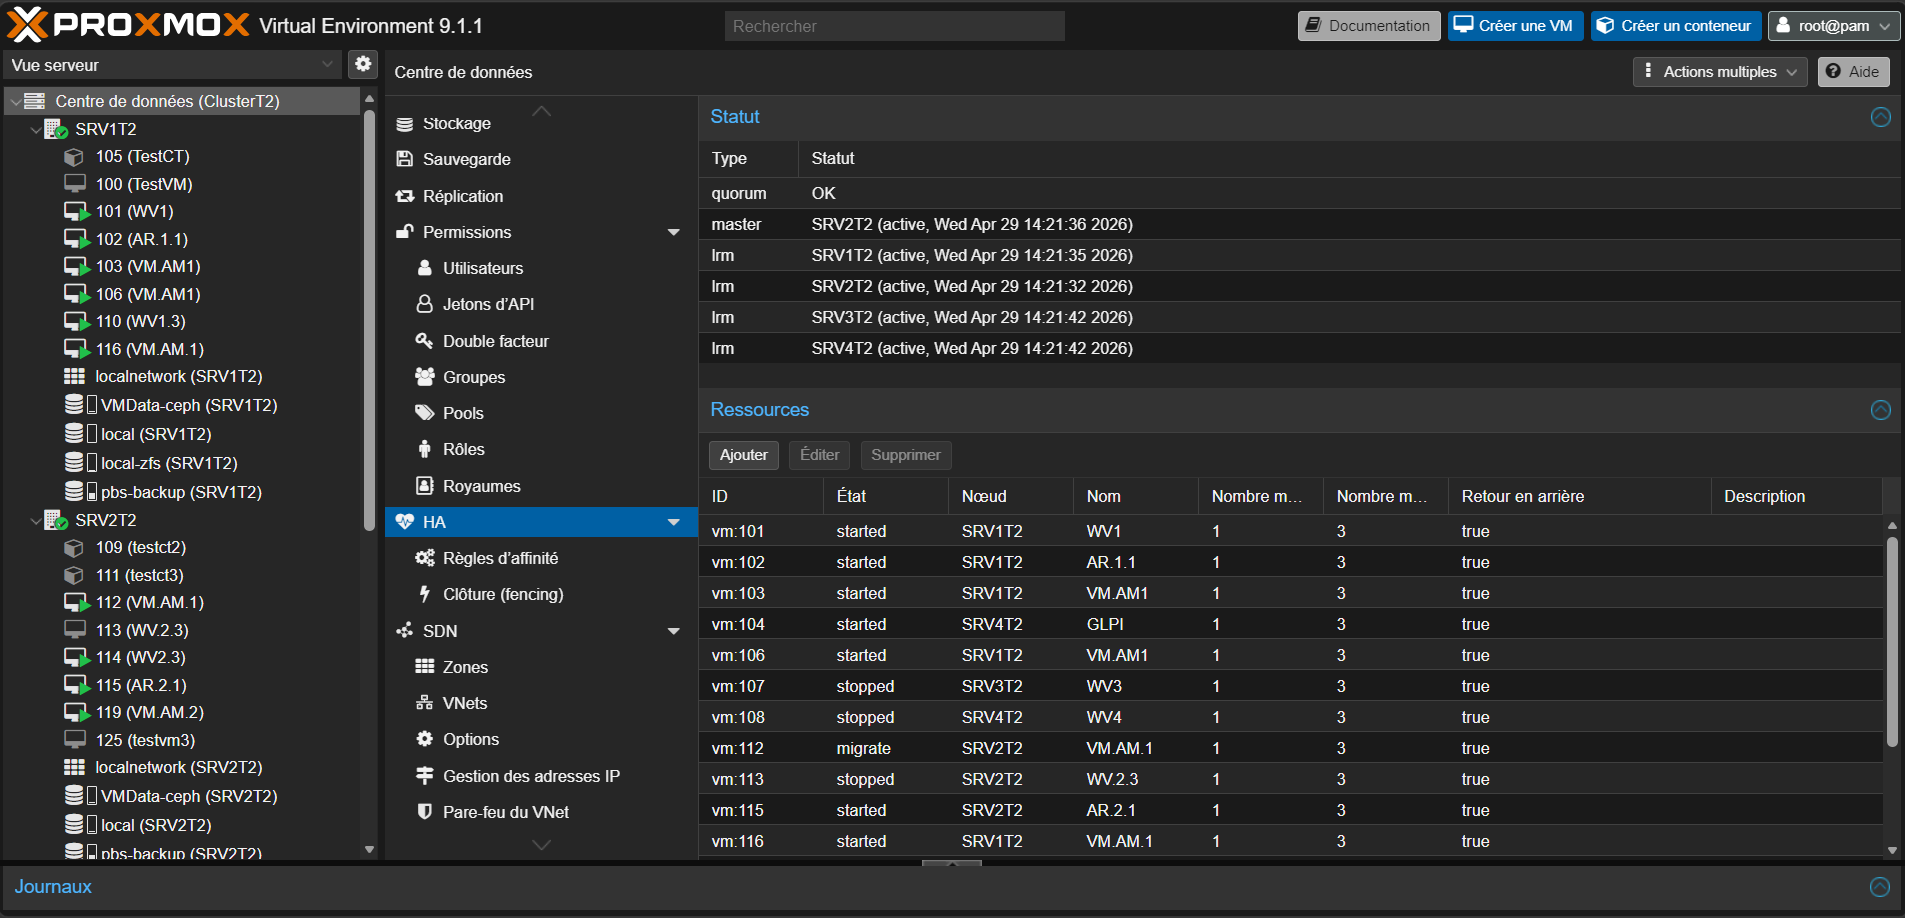
Task: Click Clôture (fencing) lightning icon
Action: 425,594
